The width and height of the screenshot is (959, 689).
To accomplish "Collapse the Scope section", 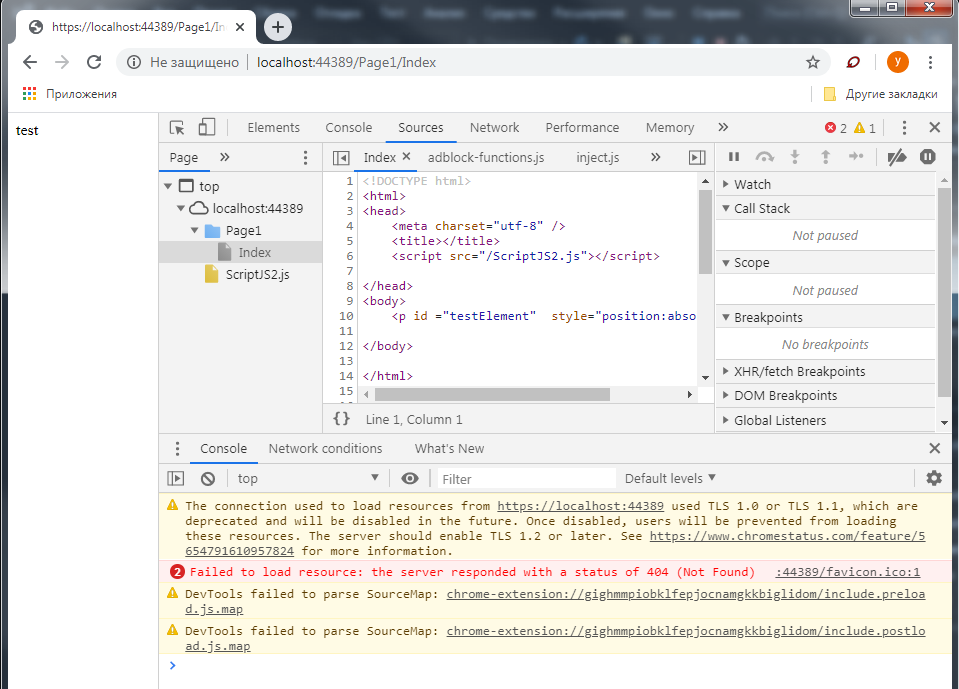I will point(825,262).
